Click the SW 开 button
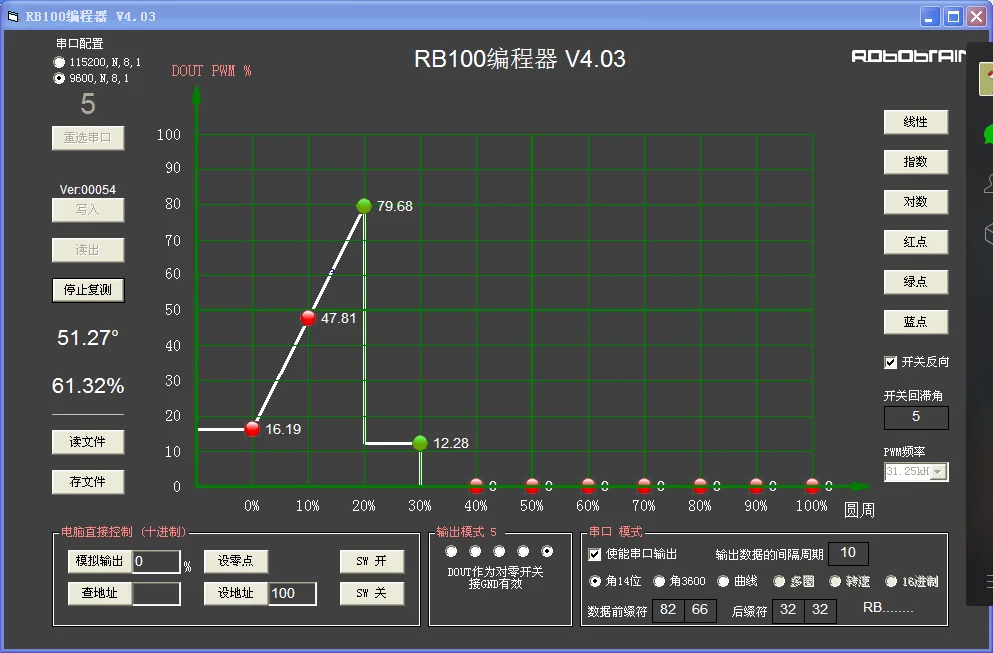 [x=372, y=561]
